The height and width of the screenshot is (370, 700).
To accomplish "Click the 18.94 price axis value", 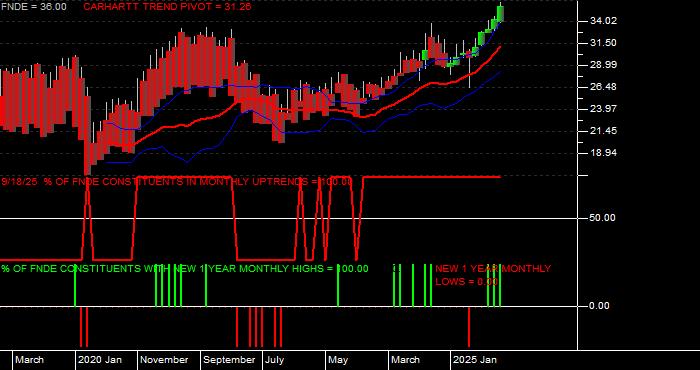I will click(603, 153).
